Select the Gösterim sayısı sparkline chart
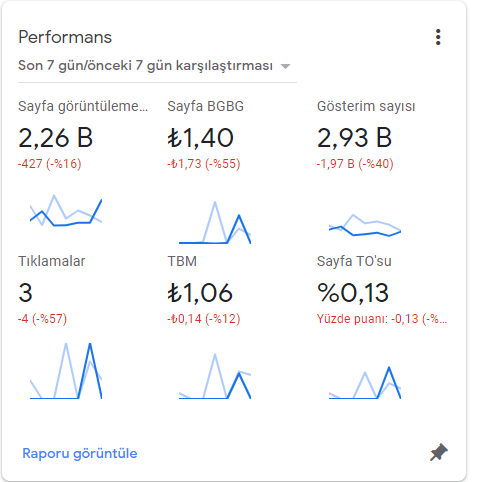This screenshot has height=482, width=477. pos(365,225)
